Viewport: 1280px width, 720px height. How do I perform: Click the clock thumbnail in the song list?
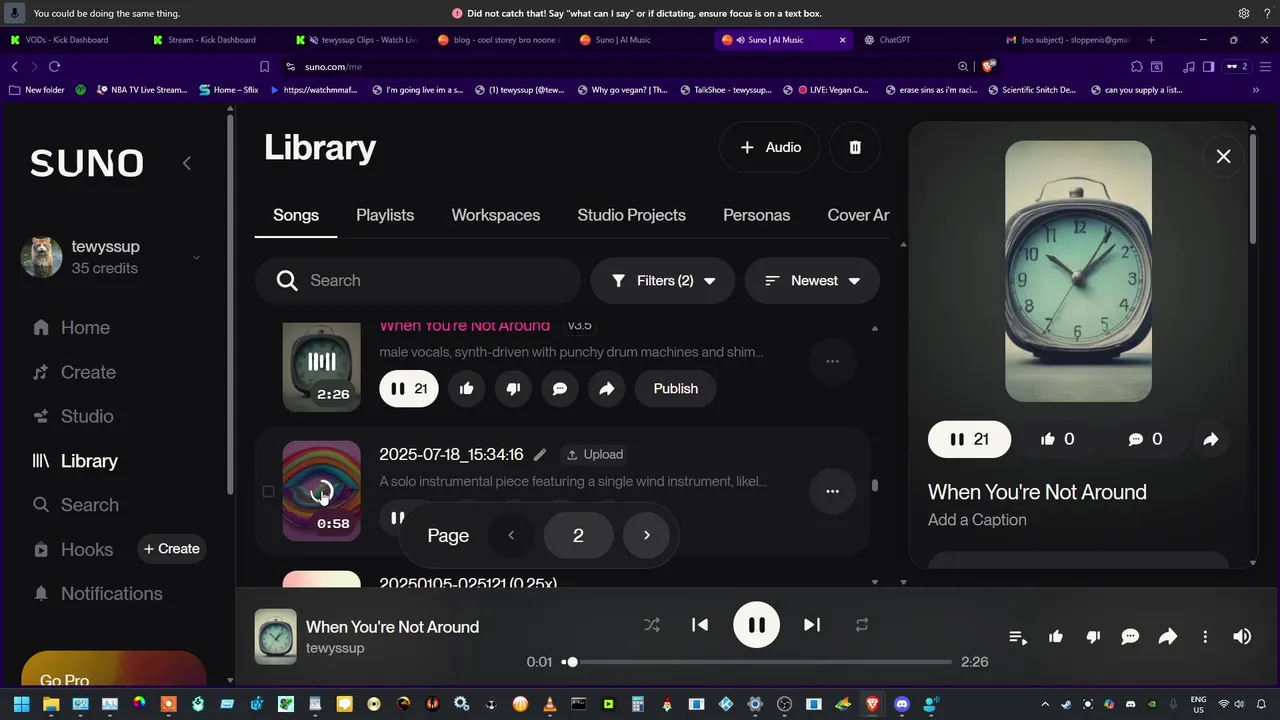click(x=321, y=365)
